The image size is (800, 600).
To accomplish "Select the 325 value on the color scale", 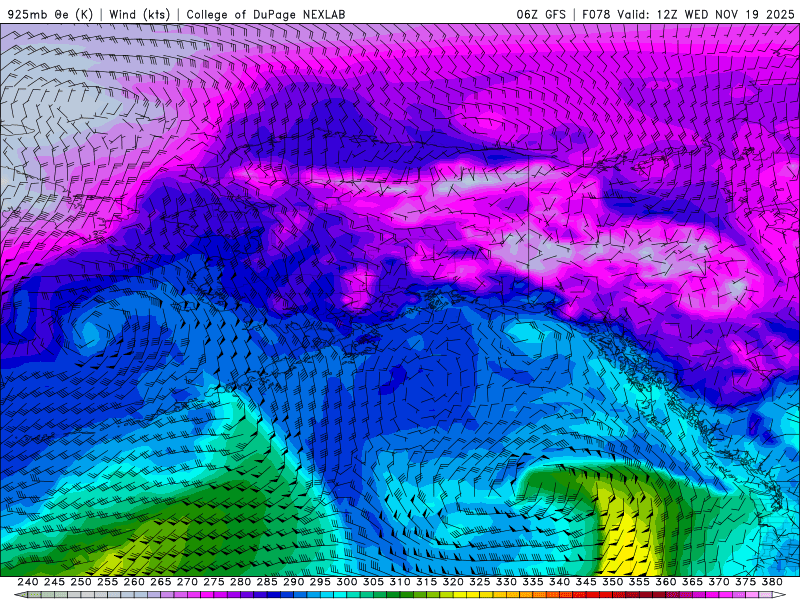I will pos(479,582).
